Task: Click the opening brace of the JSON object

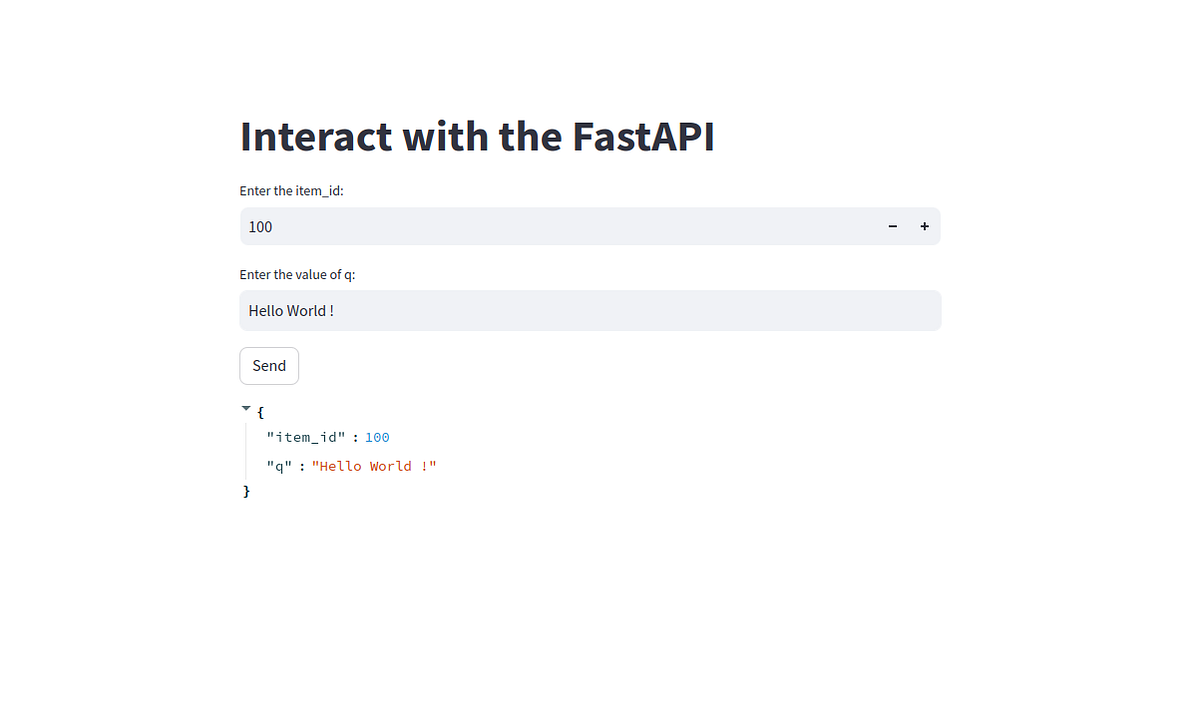Action: click(259, 412)
